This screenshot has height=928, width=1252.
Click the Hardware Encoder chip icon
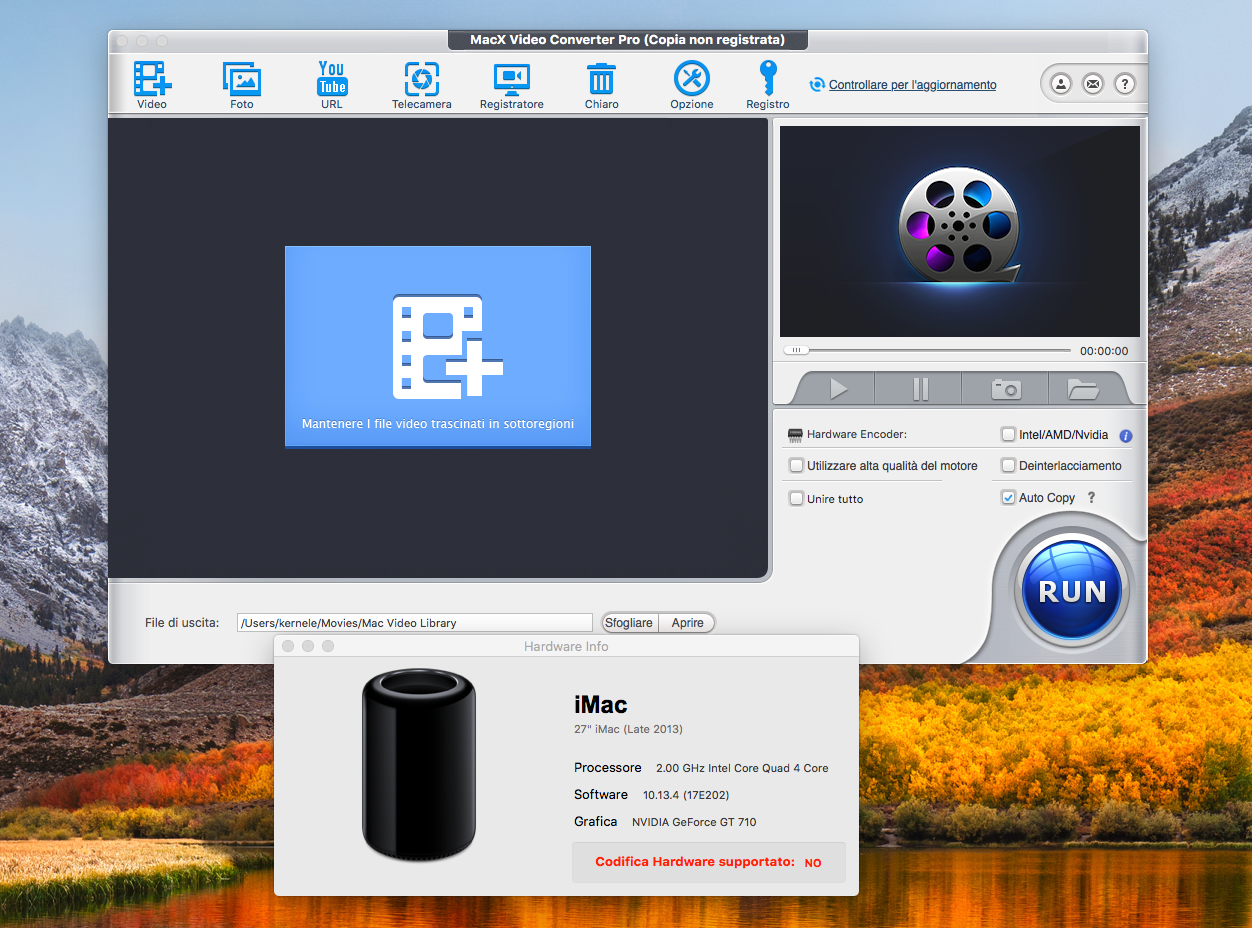[x=795, y=435]
